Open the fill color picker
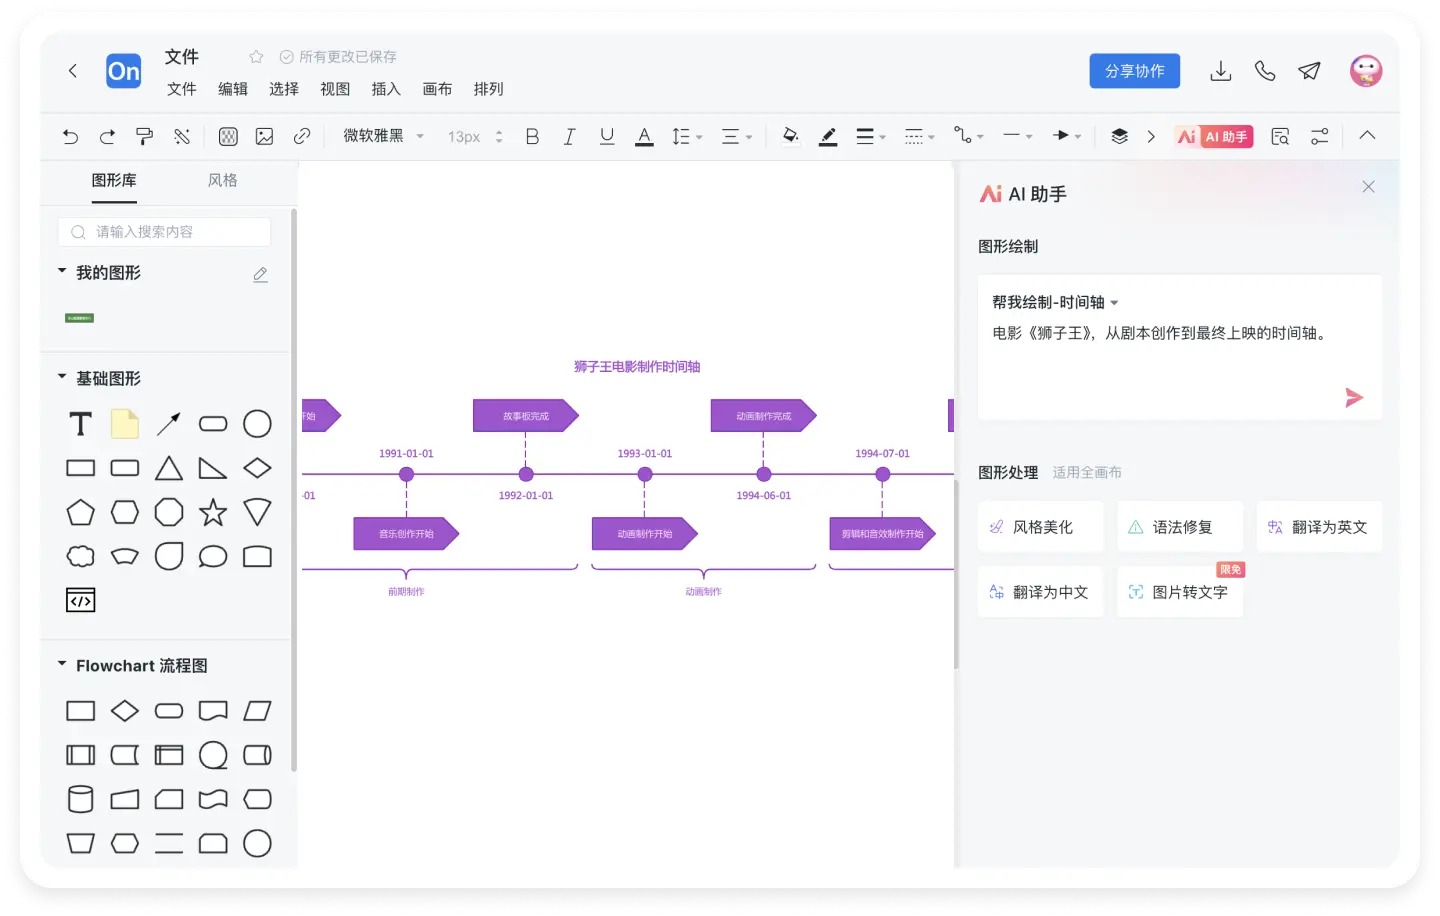 [x=790, y=137]
